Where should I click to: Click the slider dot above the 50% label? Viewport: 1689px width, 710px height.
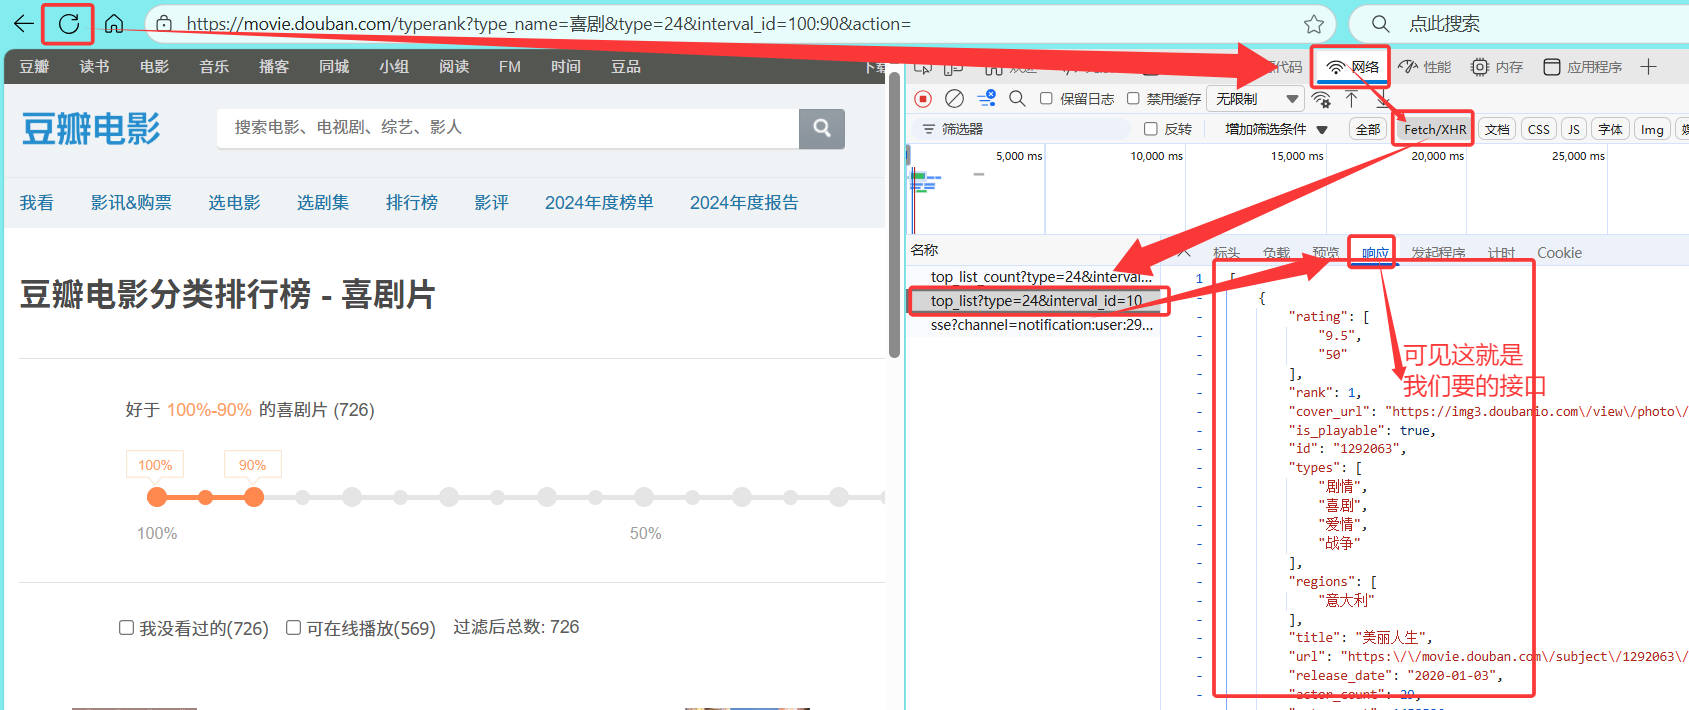pos(644,497)
